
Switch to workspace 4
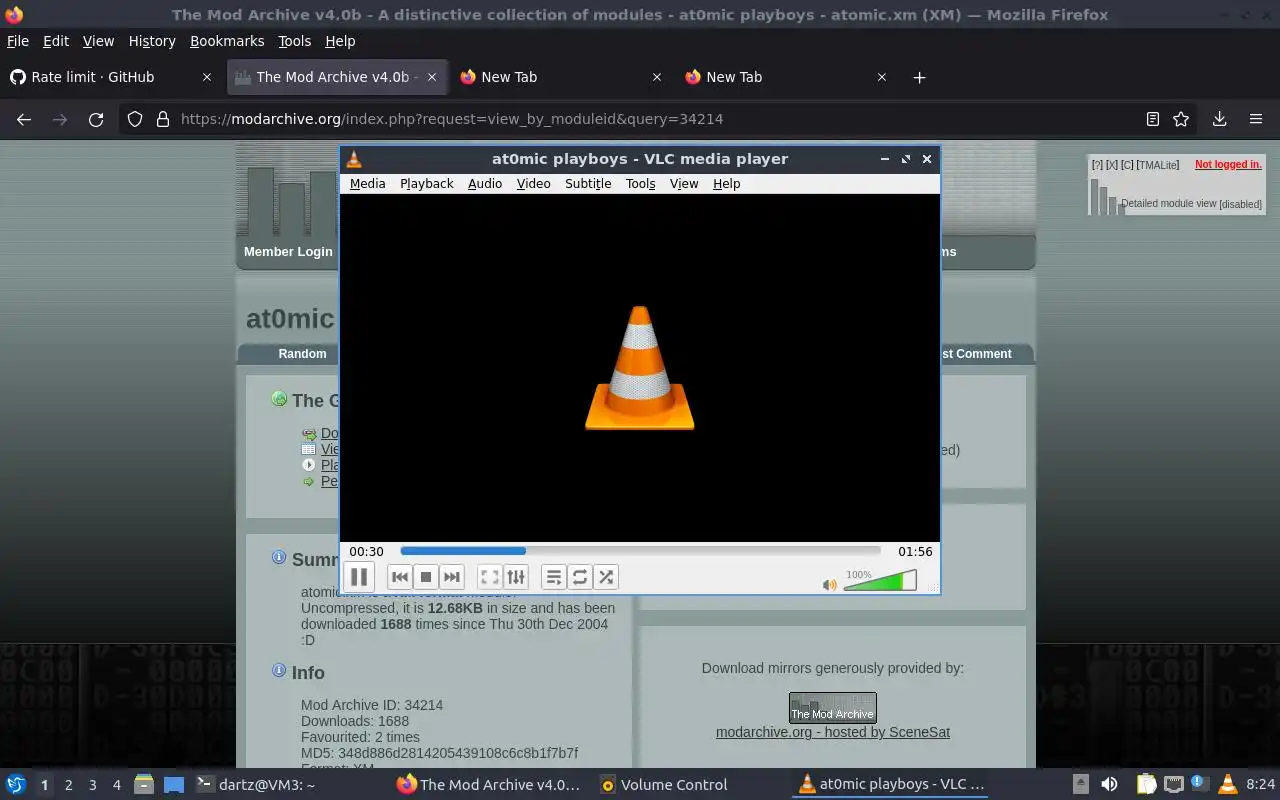point(117,785)
